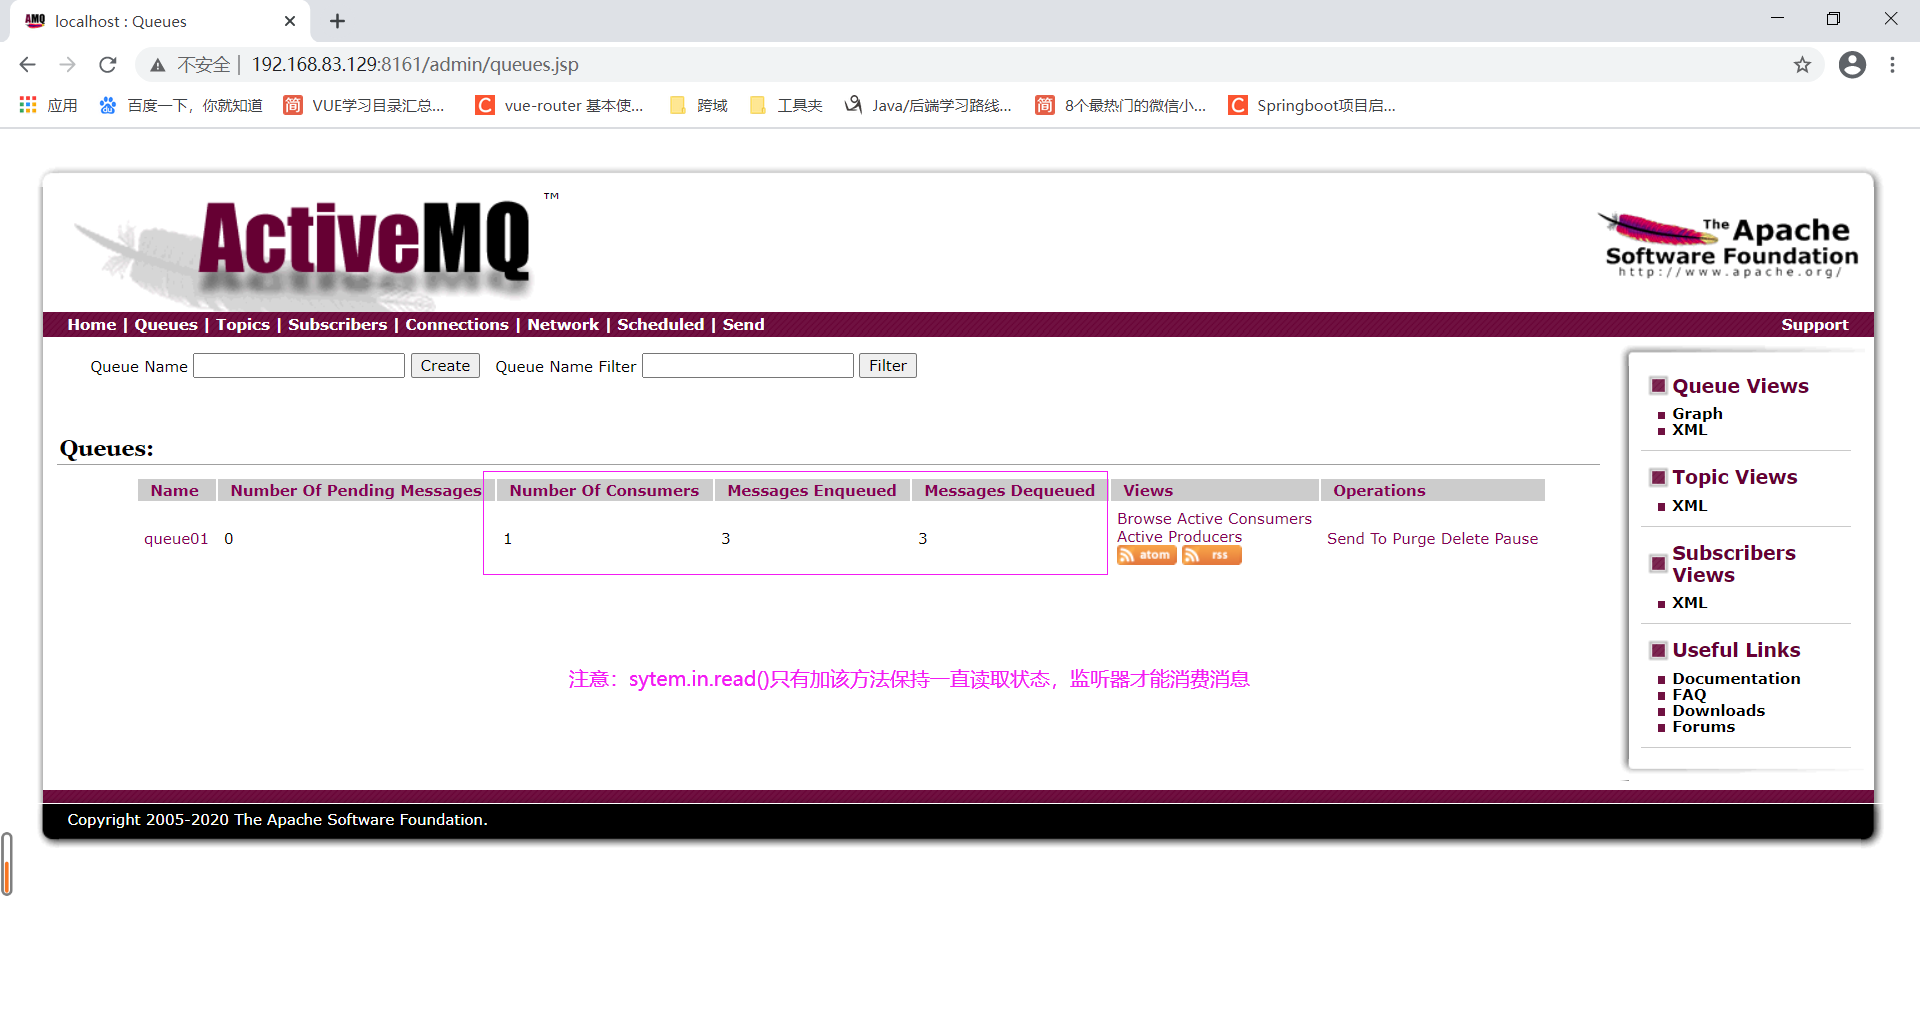
Task: Click the browser back arrow
Action: coord(27,64)
